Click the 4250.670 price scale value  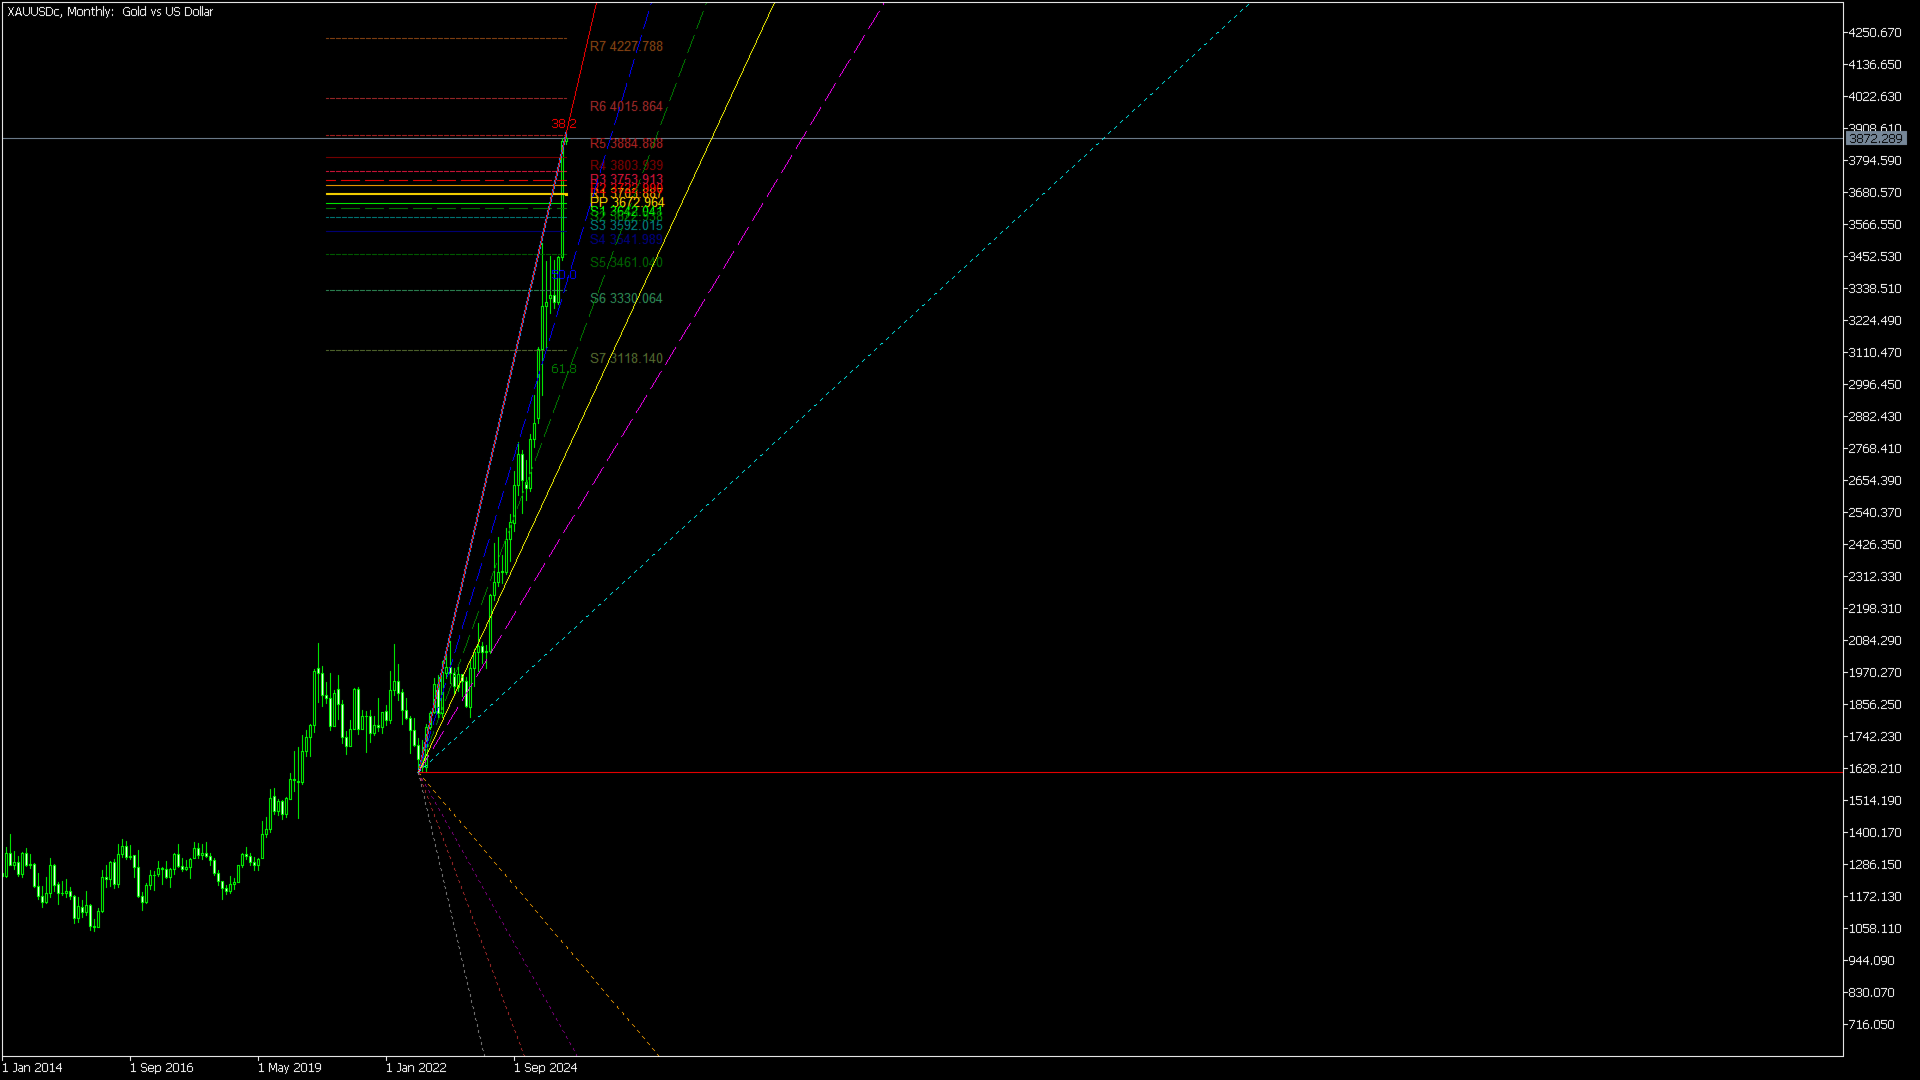(x=1874, y=33)
